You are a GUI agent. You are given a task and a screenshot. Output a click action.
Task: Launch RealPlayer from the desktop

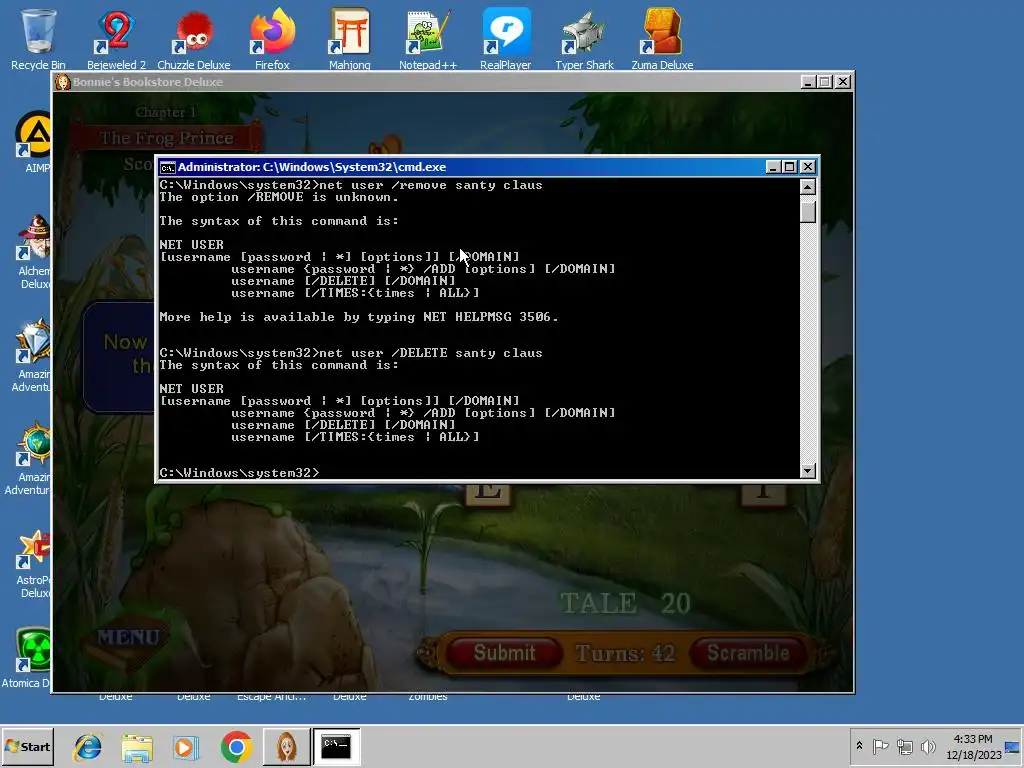click(505, 38)
